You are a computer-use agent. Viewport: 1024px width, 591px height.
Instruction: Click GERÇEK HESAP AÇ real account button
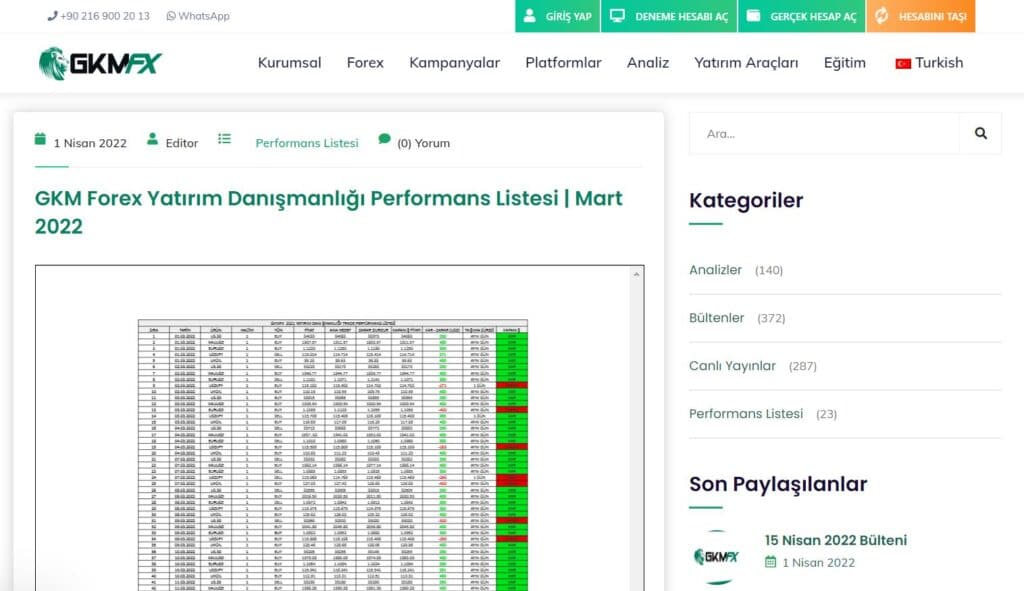pos(801,16)
